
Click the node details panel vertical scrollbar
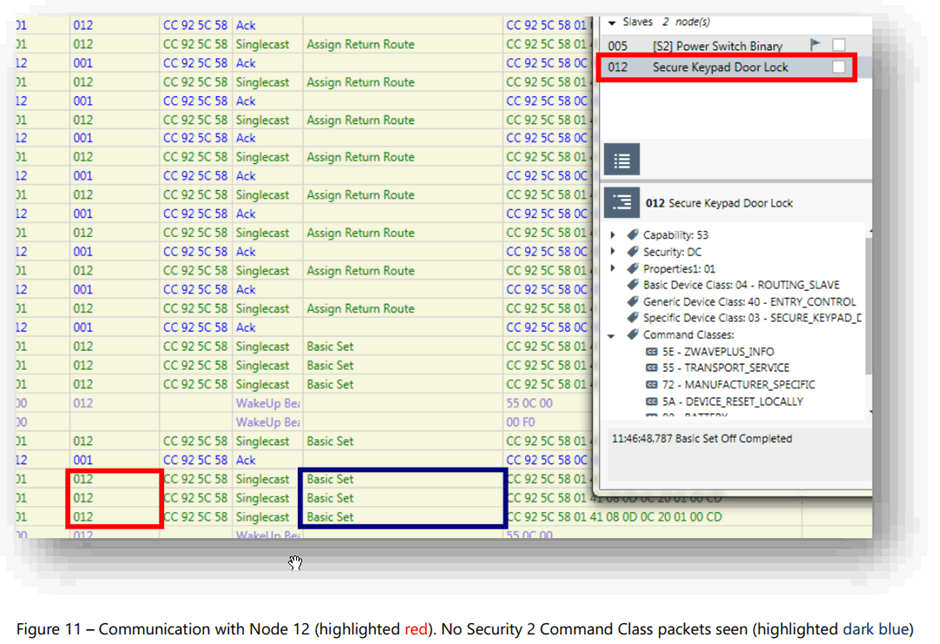point(868,306)
